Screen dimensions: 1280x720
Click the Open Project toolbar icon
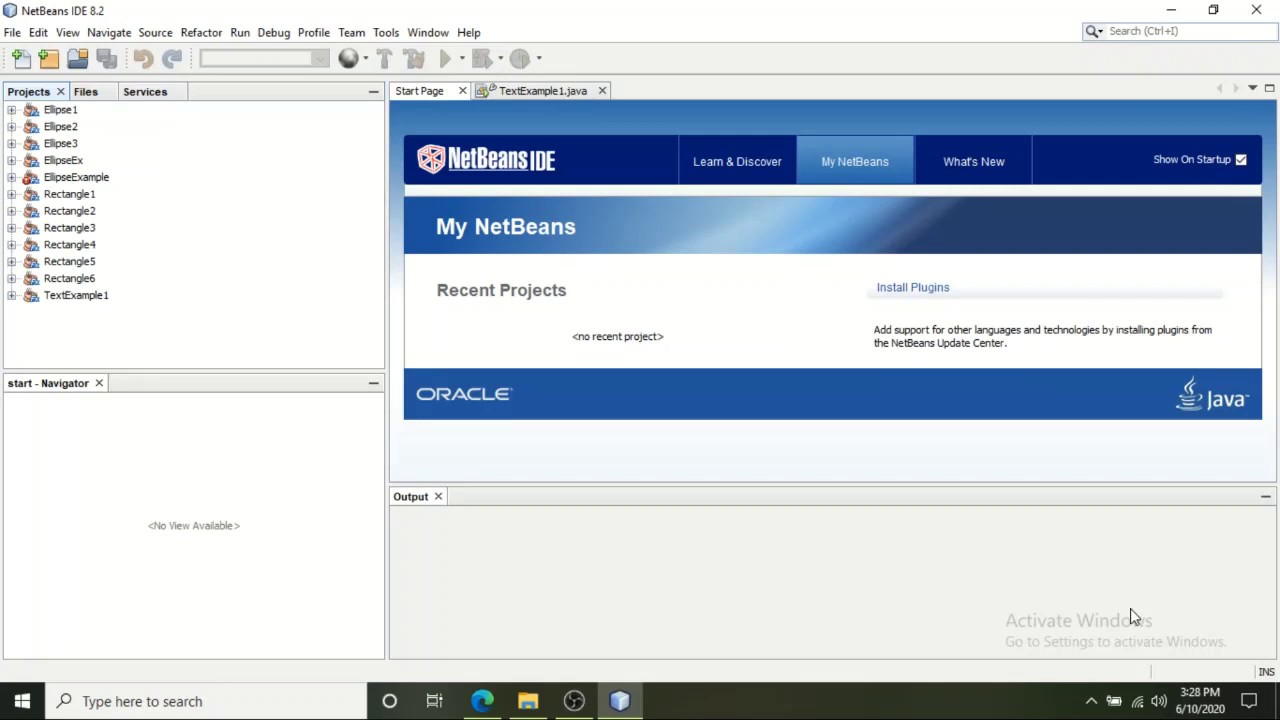click(78, 59)
